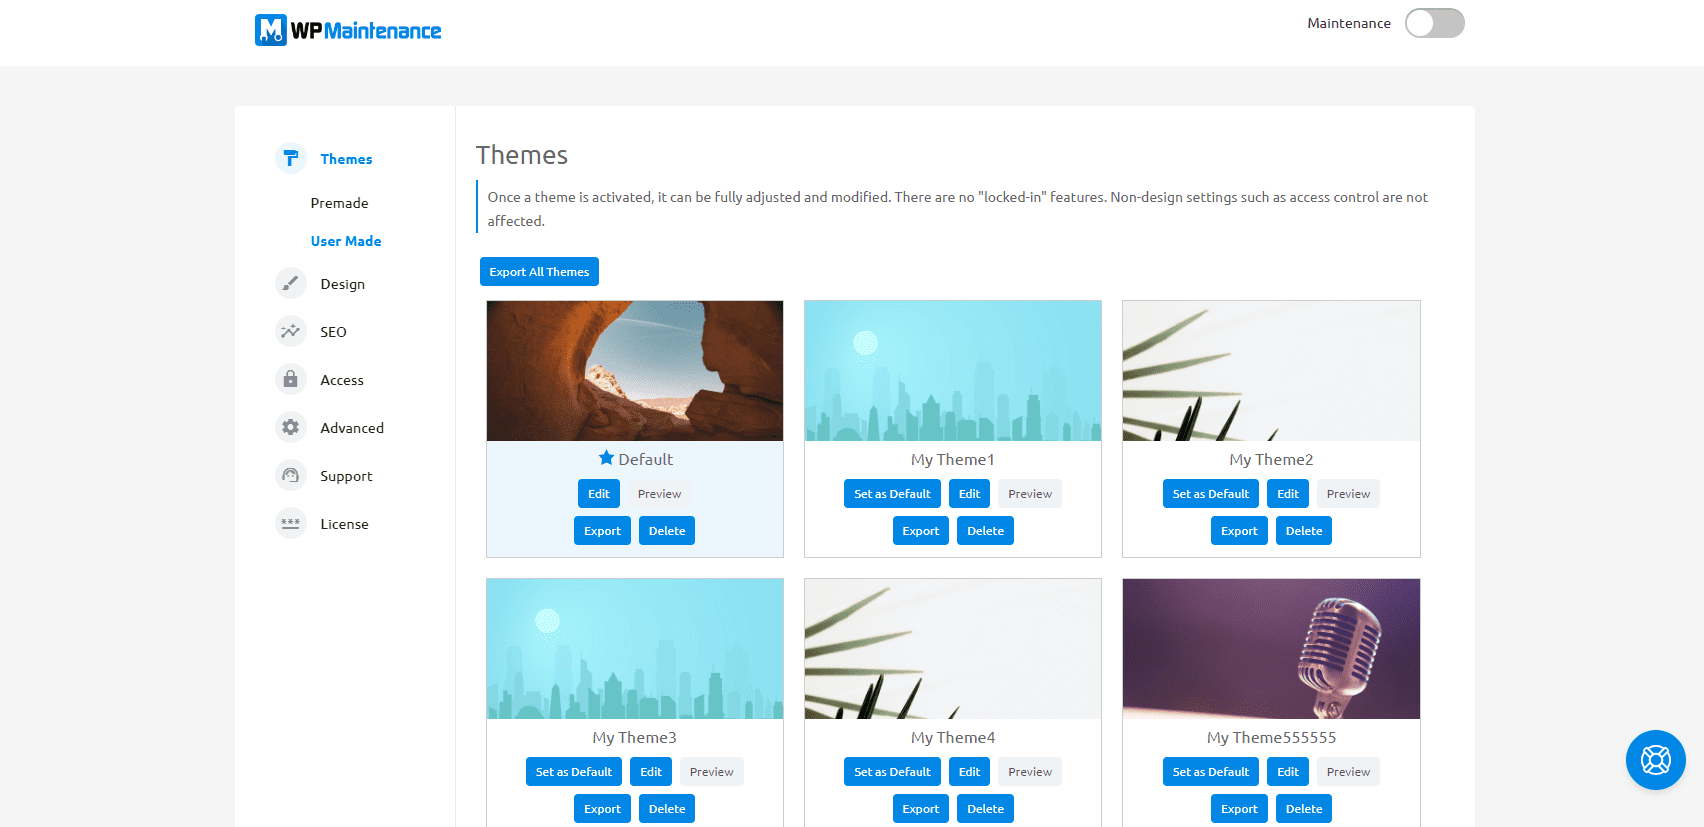
Task: Open the SEO section
Action: tap(333, 332)
